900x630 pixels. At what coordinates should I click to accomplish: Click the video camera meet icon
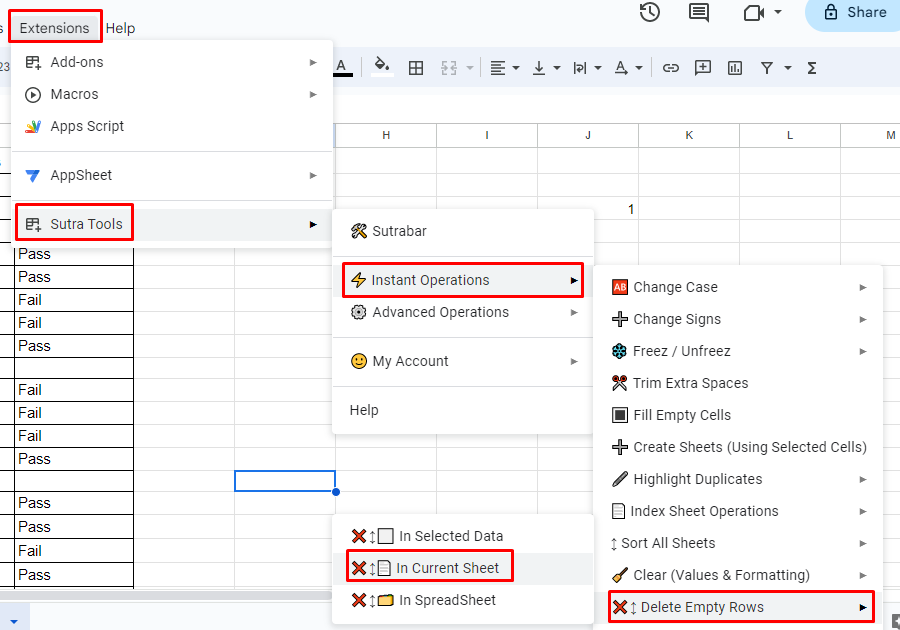(x=754, y=13)
